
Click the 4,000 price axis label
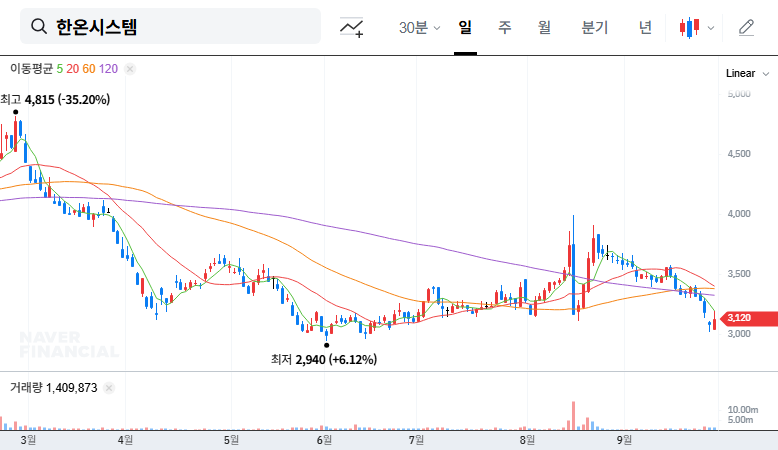(739, 214)
